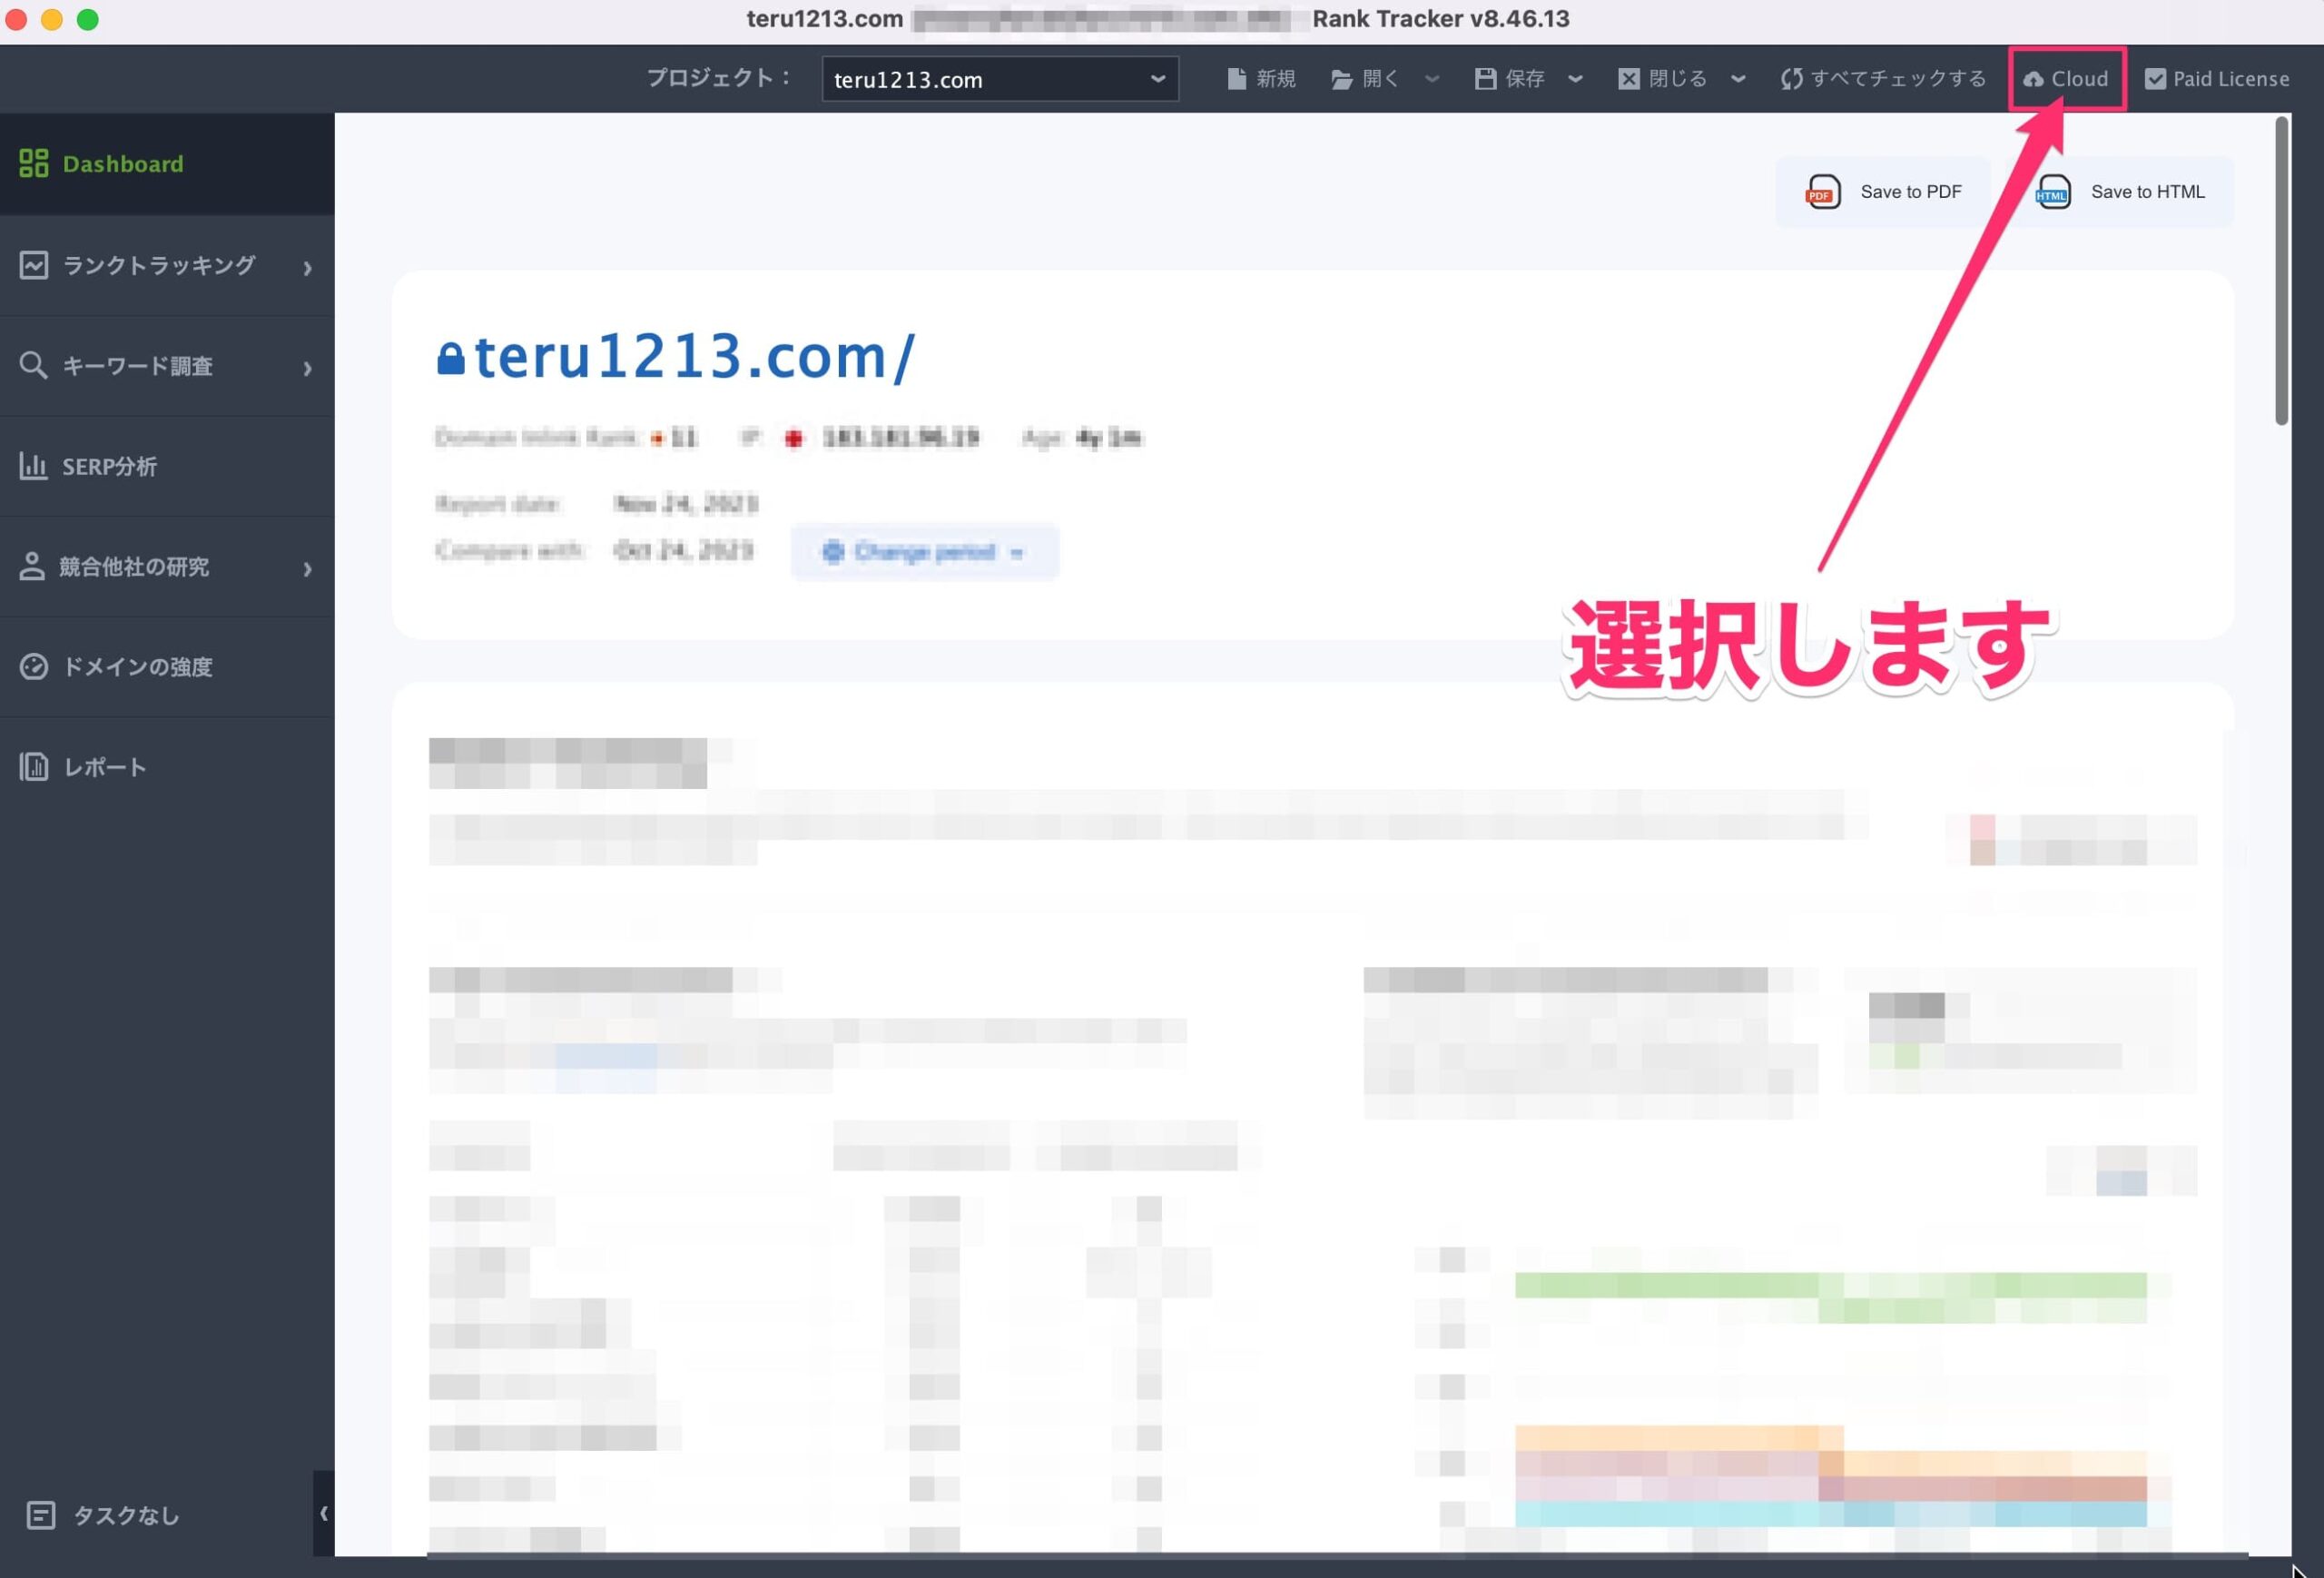Click the 保存 save button
2324x1578 pixels.
pos(1510,79)
